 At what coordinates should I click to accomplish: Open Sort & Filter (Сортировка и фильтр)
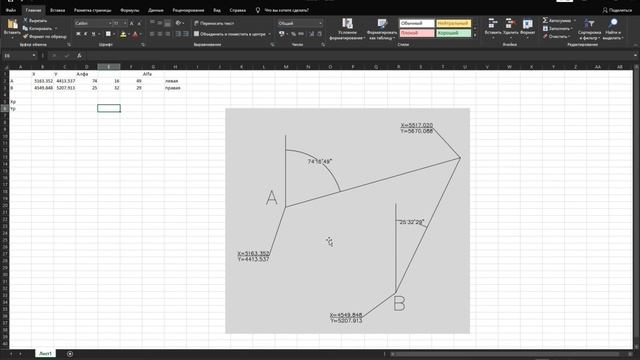[589, 29]
